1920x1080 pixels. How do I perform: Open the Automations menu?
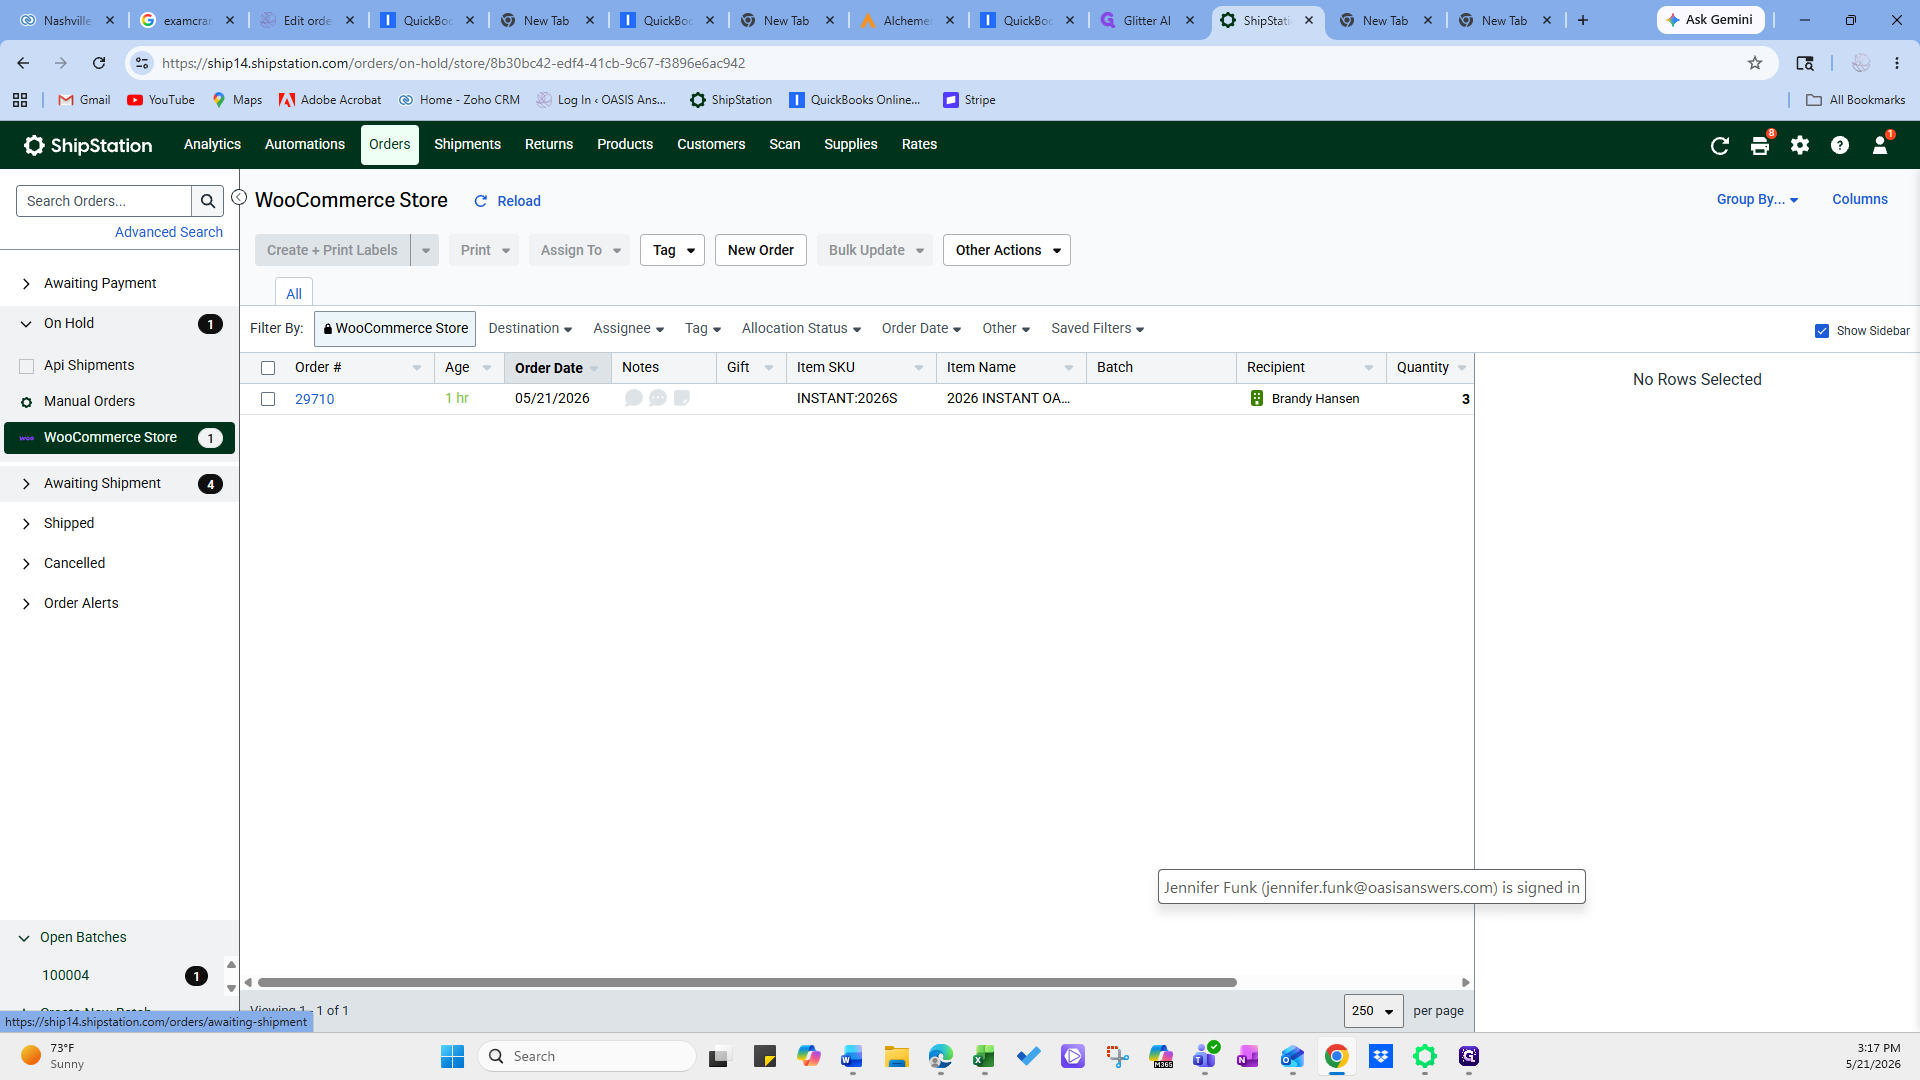(x=305, y=144)
